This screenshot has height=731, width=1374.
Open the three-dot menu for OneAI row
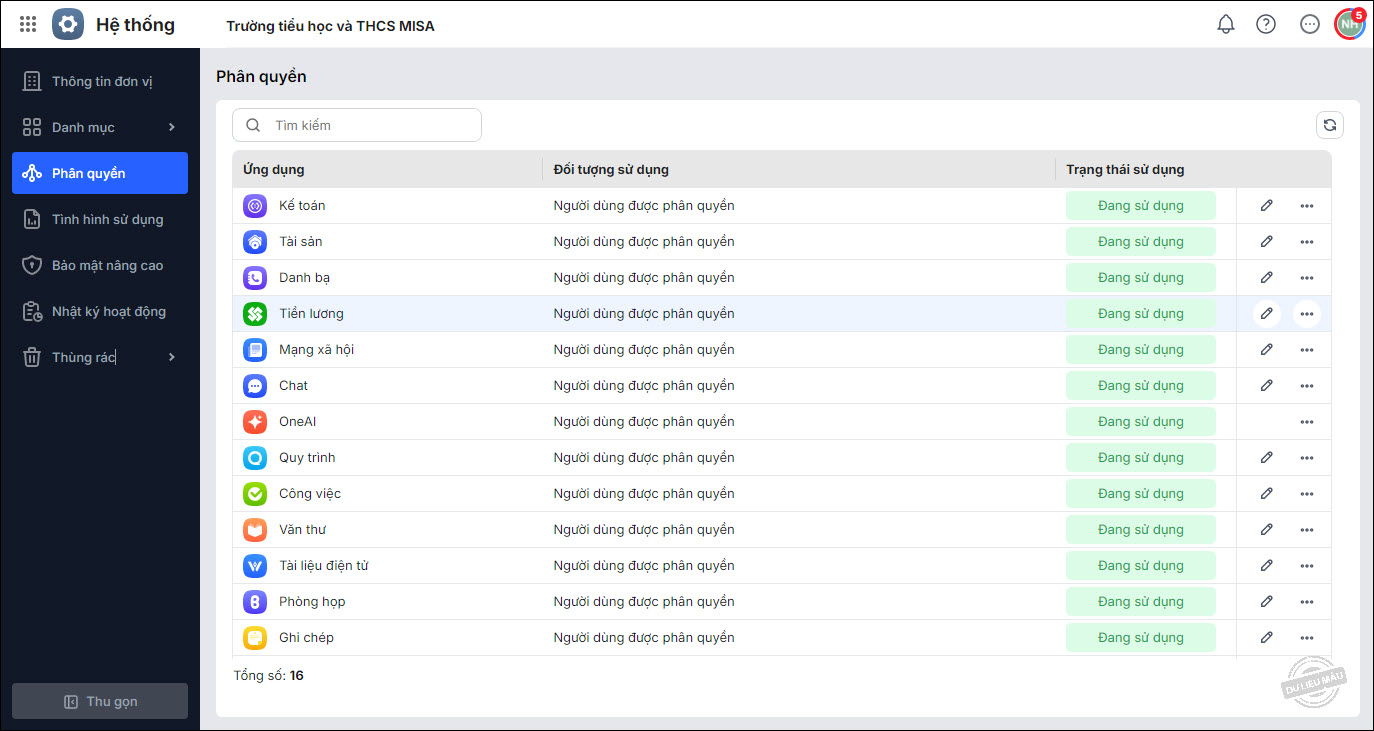click(1307, 422)
